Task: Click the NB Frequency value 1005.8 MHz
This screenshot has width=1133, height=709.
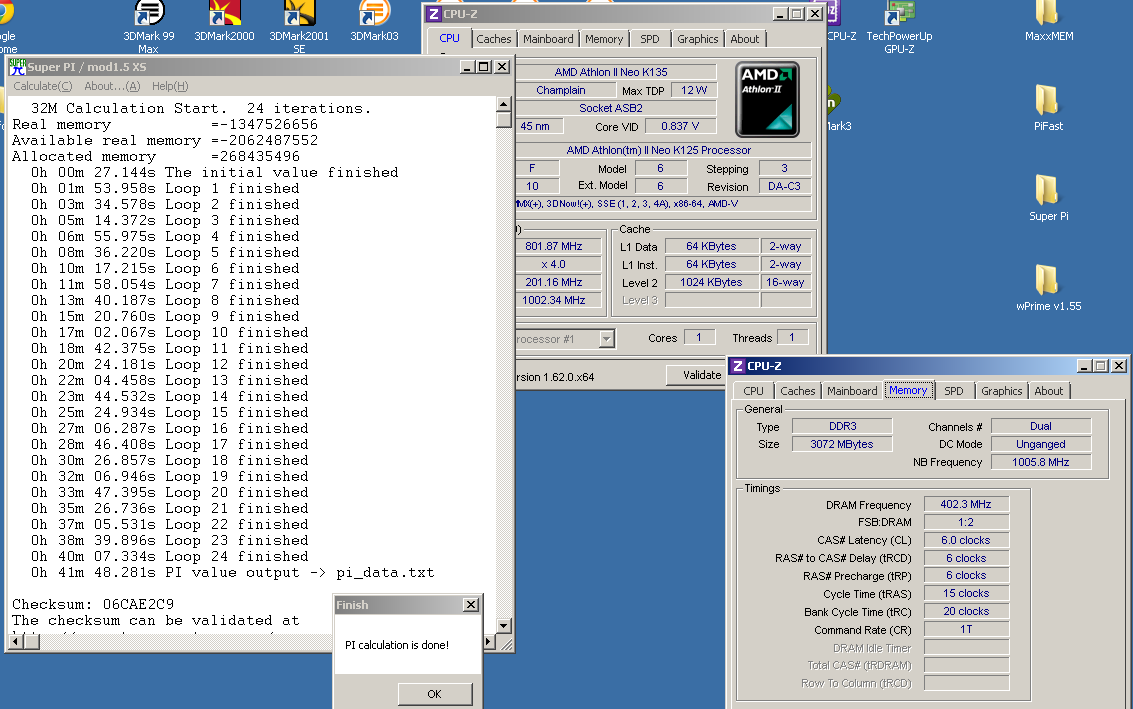Action: [x=1041, y=462]
